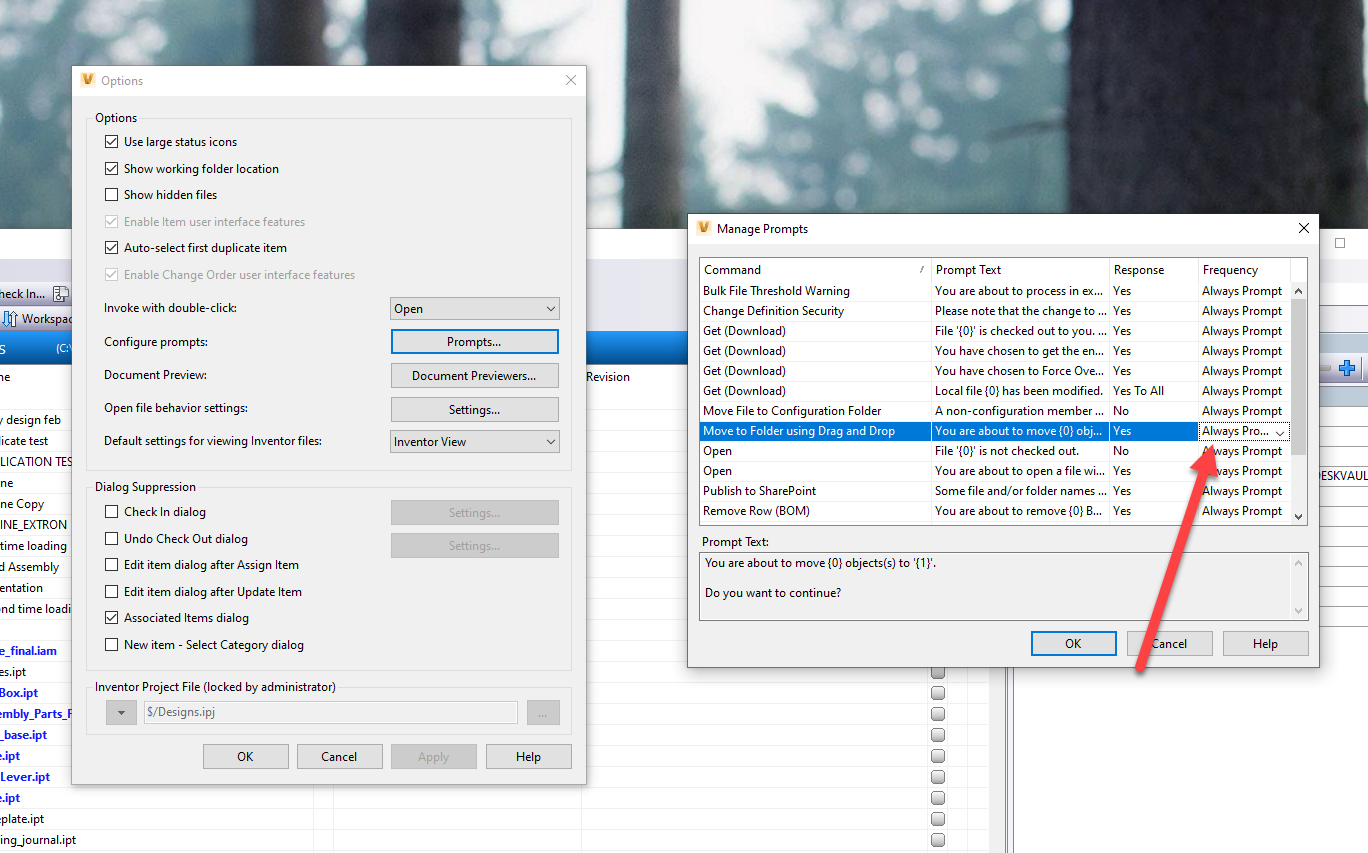
Task: Click OK in the Manage Prompts dialog
Action: [1073, 643]
